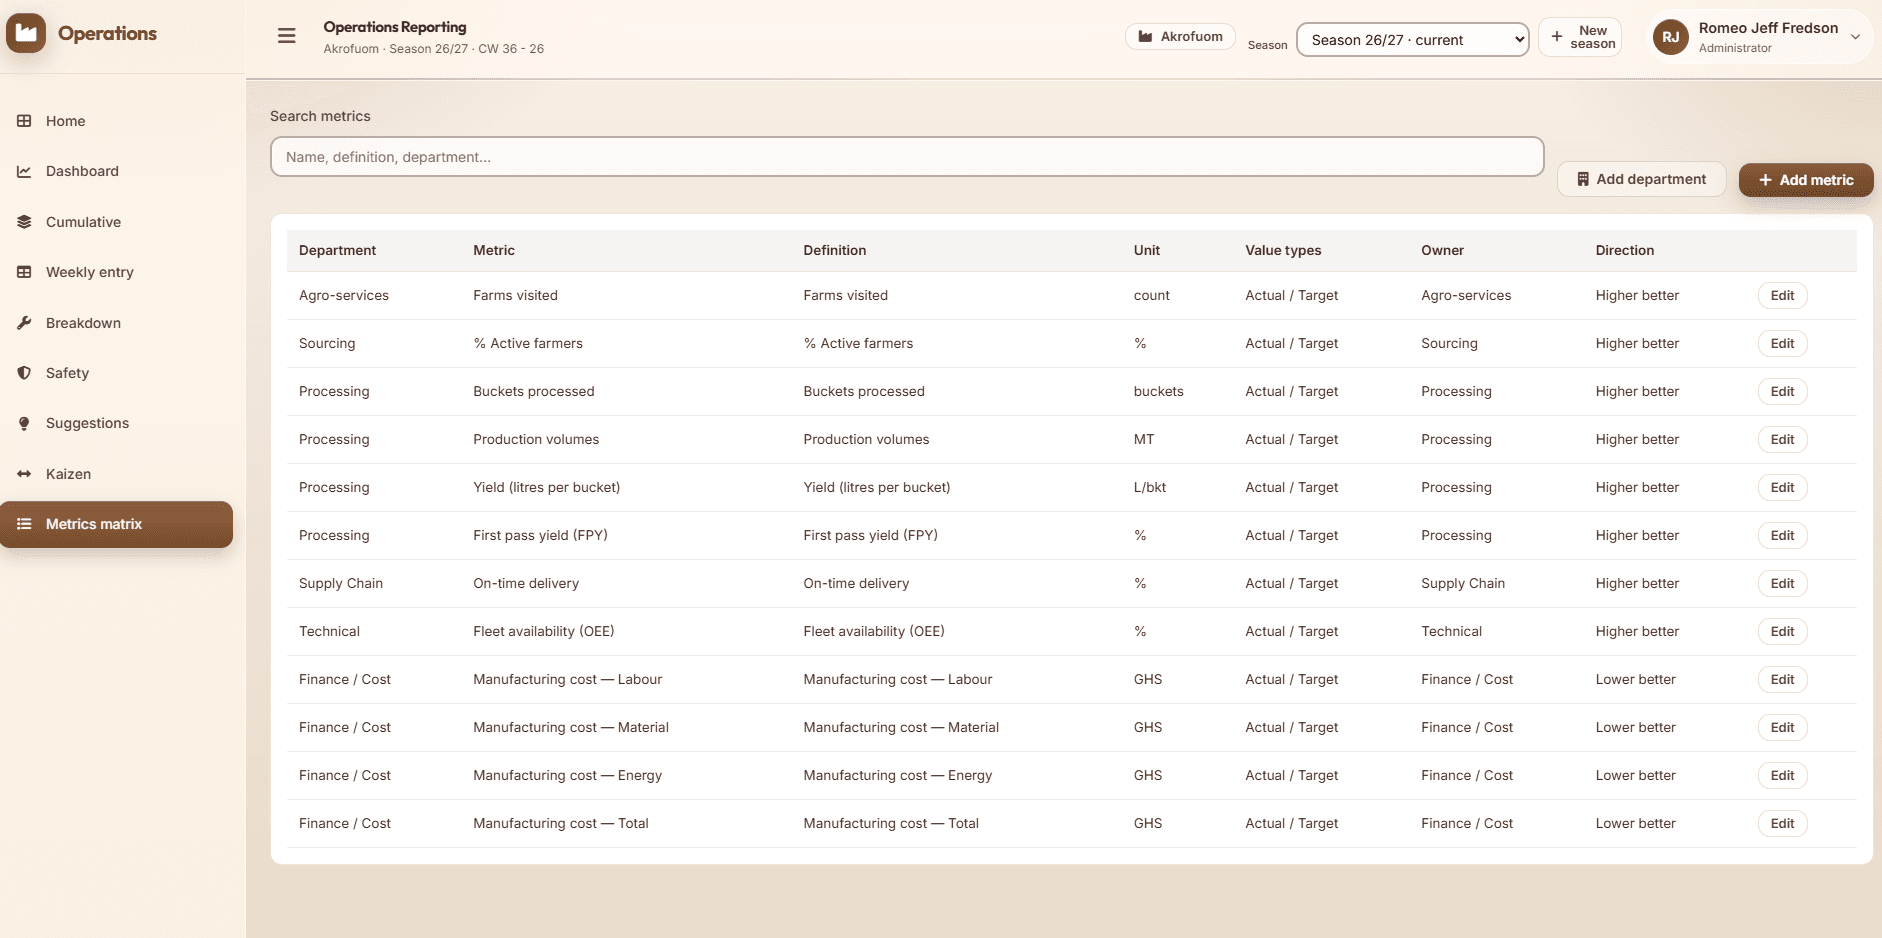The height and width of the screenshot is (938, 1882).
Task: Click the Suggestions lightbulb icon
Action: (24, 423)
